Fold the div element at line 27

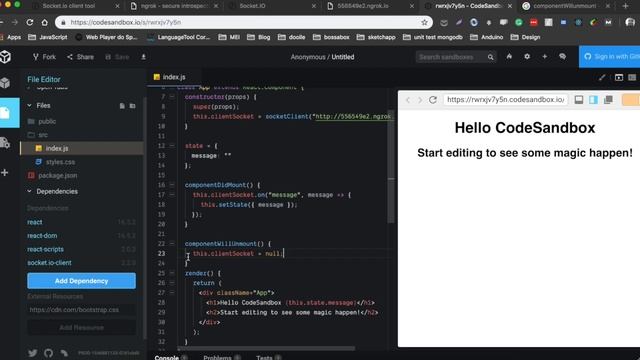coord(172,293)
